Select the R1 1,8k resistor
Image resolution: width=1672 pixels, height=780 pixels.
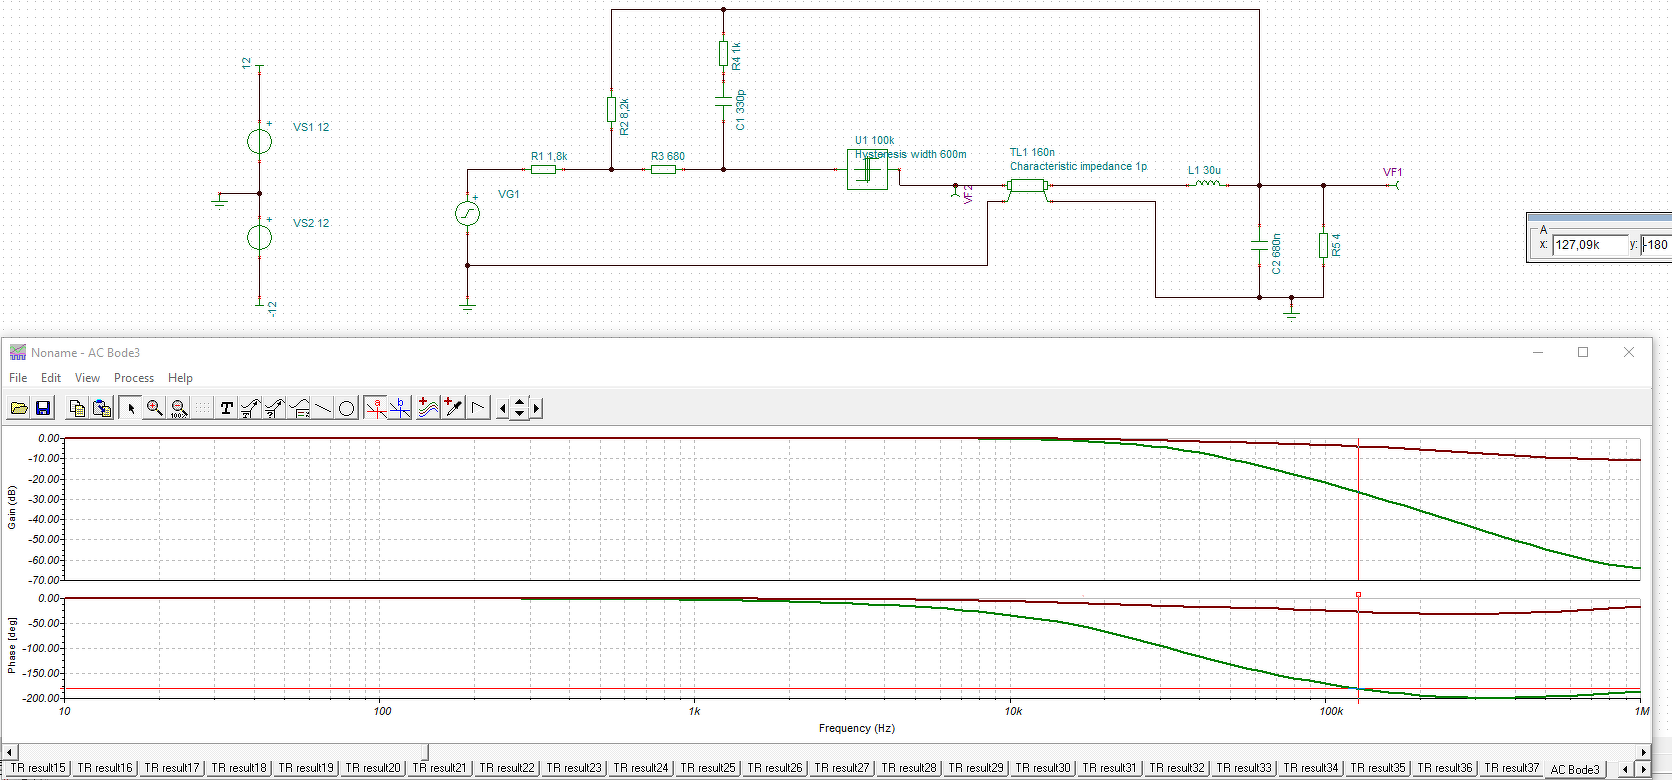click(x=543, y=169)
